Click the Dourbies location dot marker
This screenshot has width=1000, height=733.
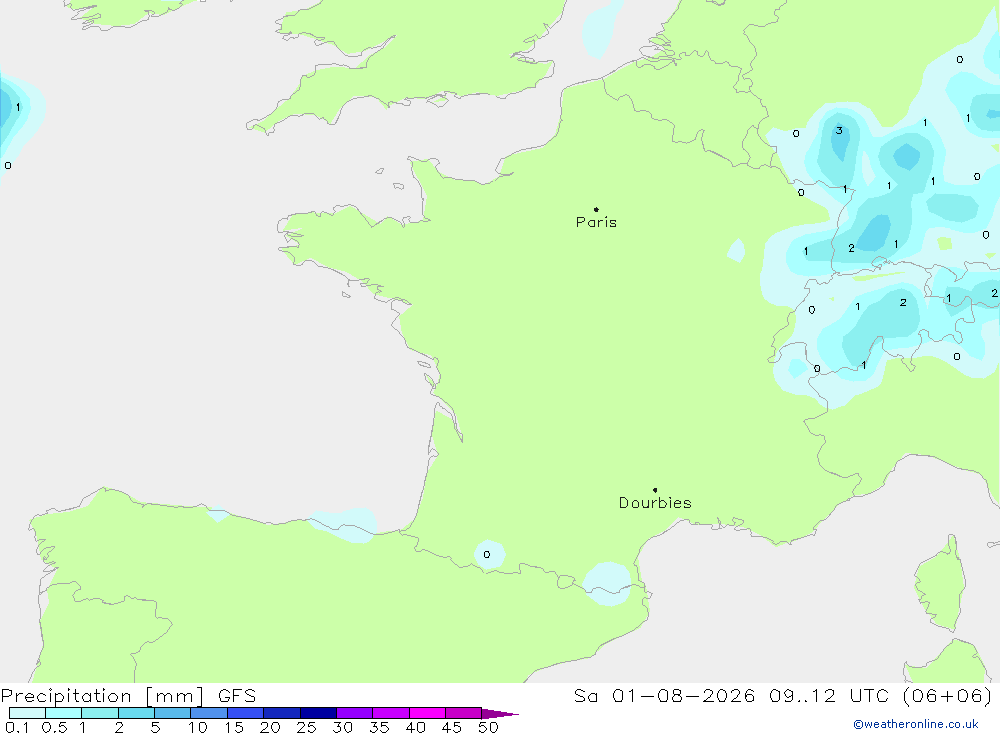coord(655,490)
